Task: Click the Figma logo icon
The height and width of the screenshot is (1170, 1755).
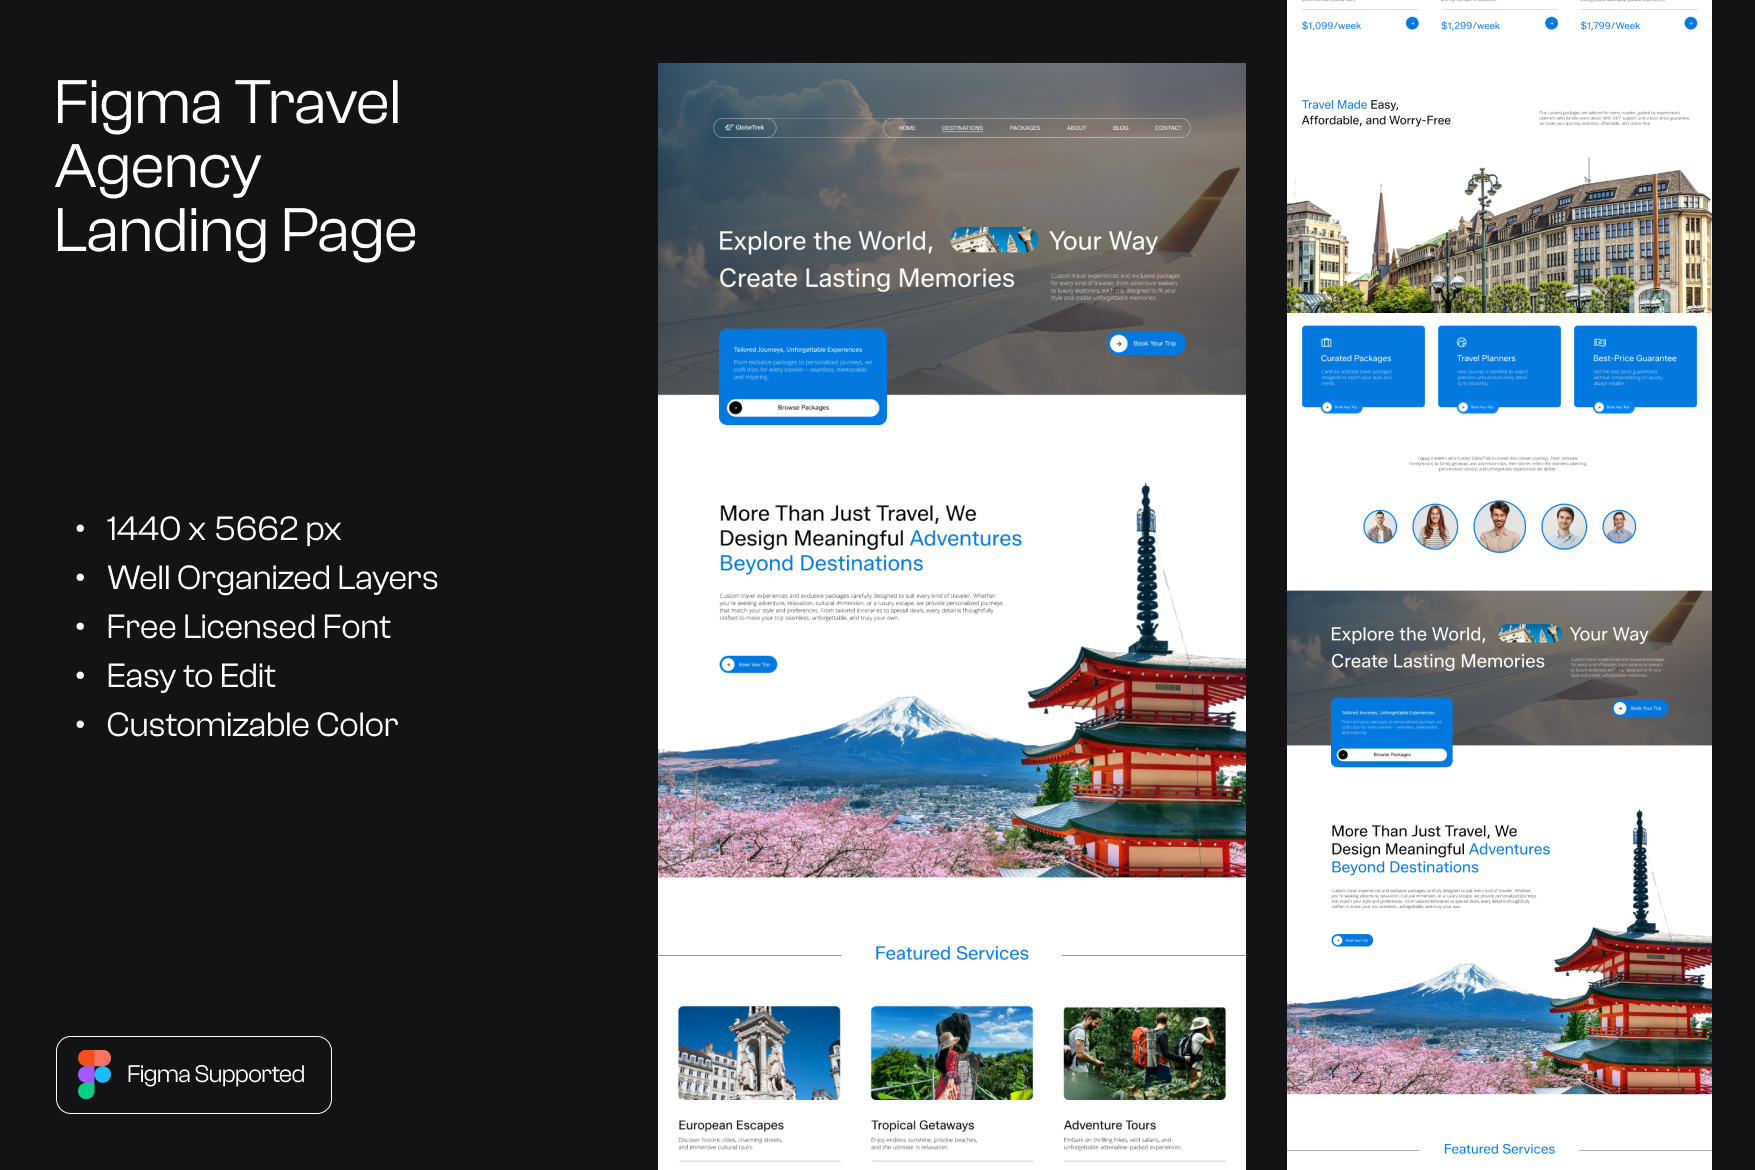Action: pos(94,1074)
